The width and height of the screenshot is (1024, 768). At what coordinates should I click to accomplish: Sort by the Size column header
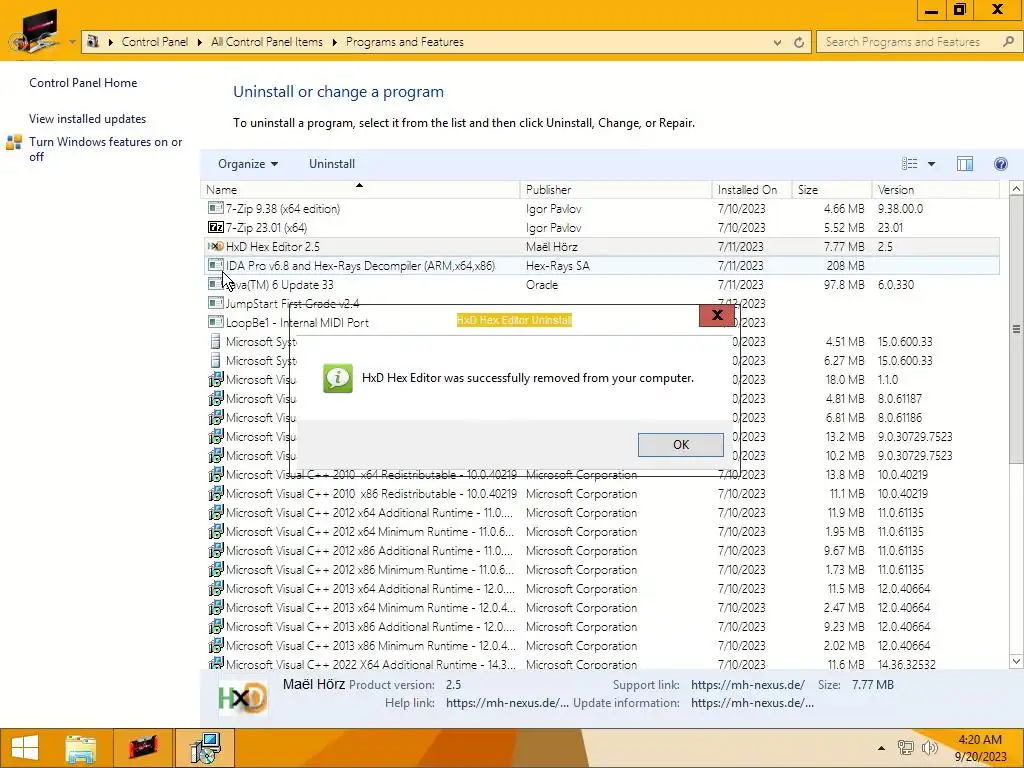[x=832, y=189]
